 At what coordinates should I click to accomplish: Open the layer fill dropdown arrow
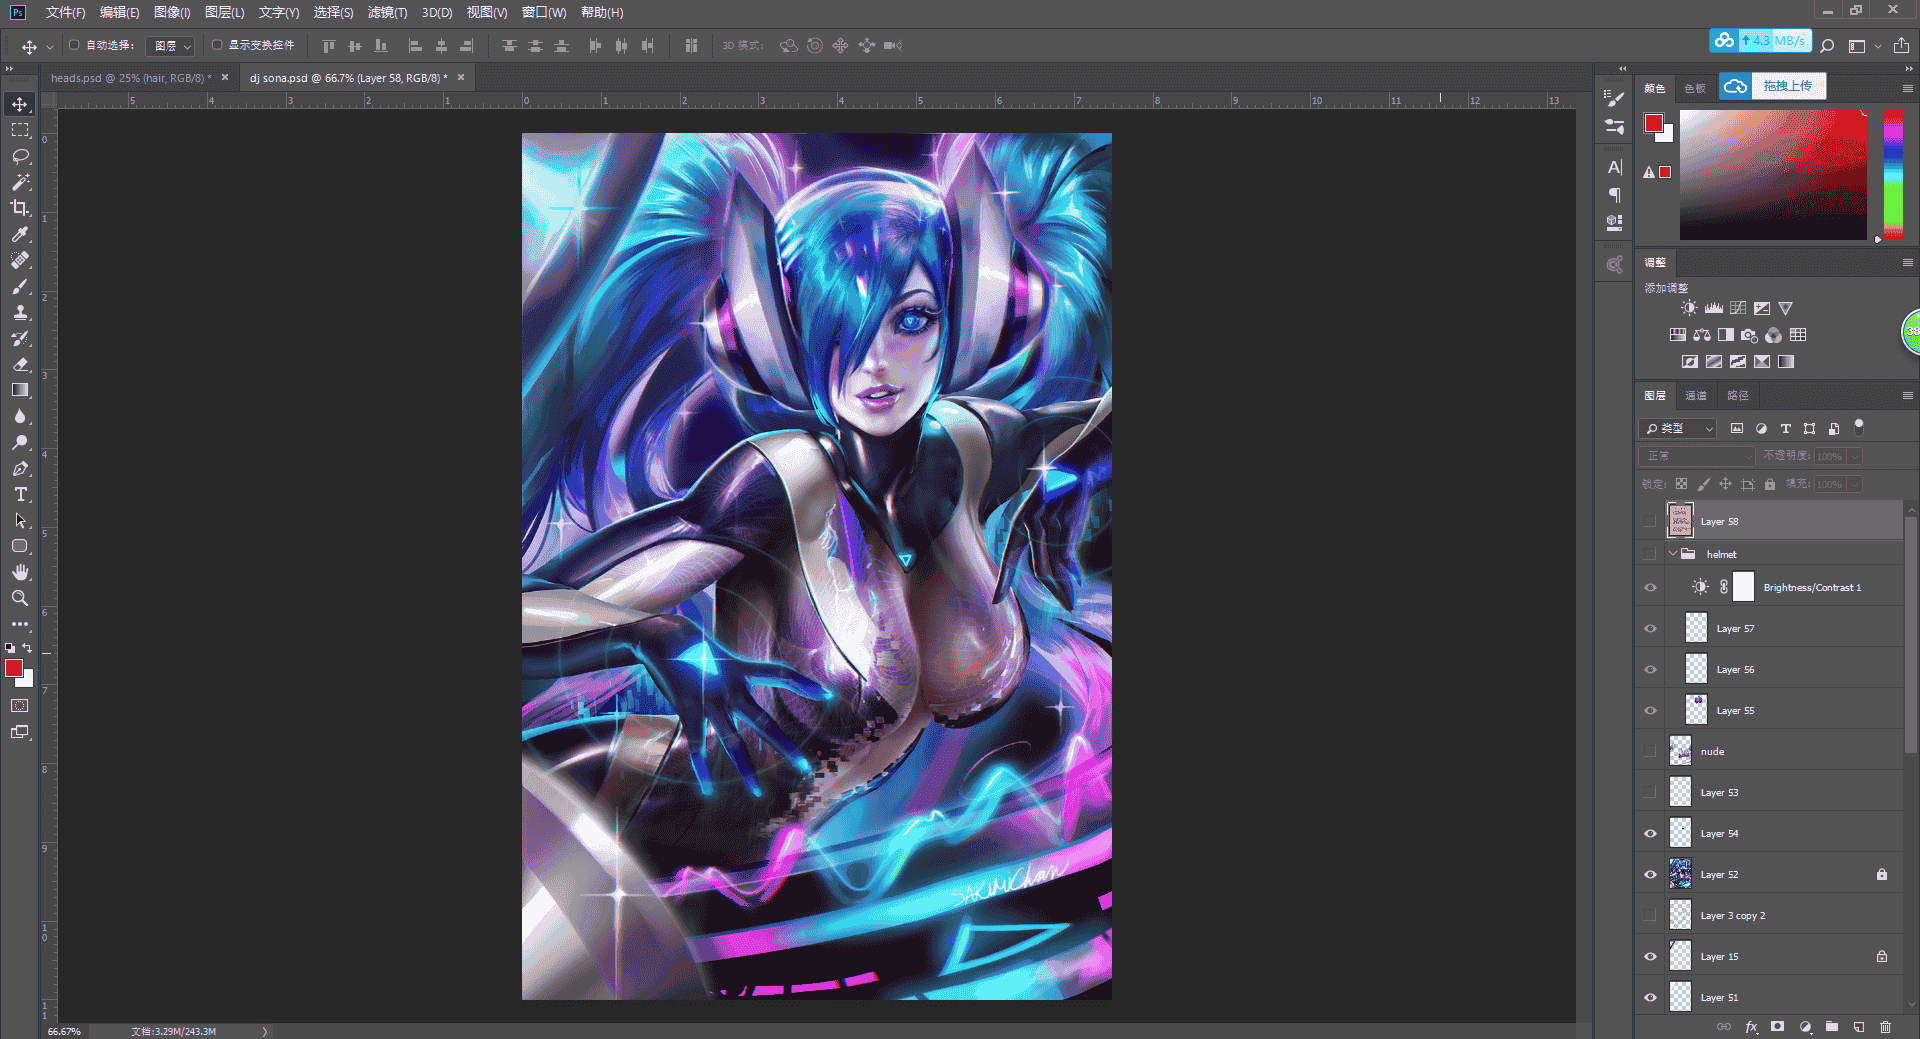(x=1855, y=484)
